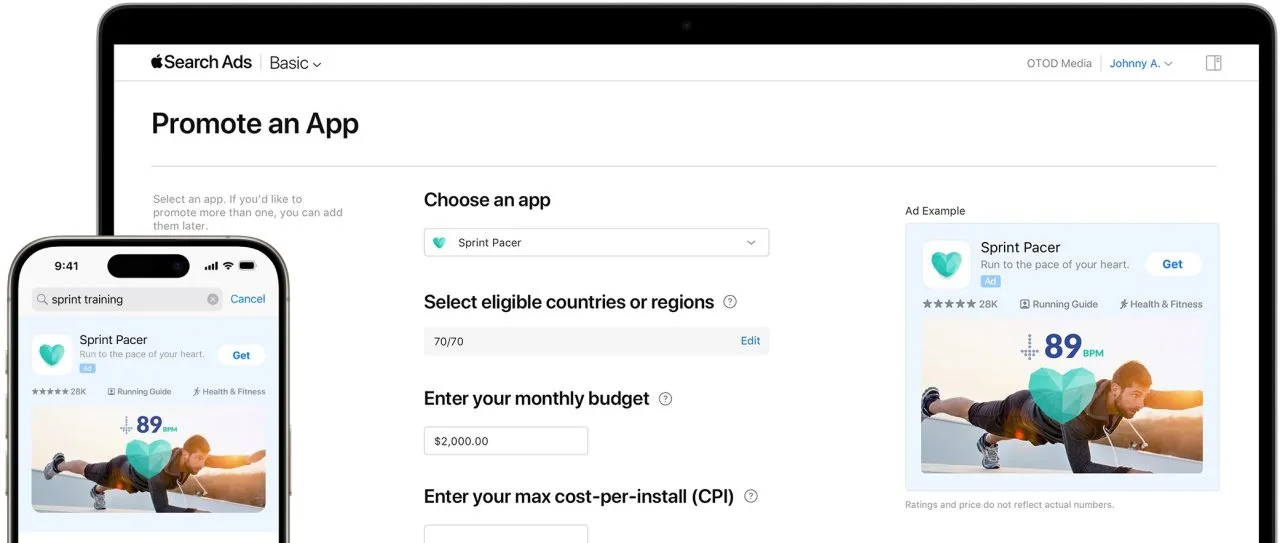Click Edit link for countries or regions
Image resolution: width=1280 pixels, height=543 pixels.
click(750, 341)
